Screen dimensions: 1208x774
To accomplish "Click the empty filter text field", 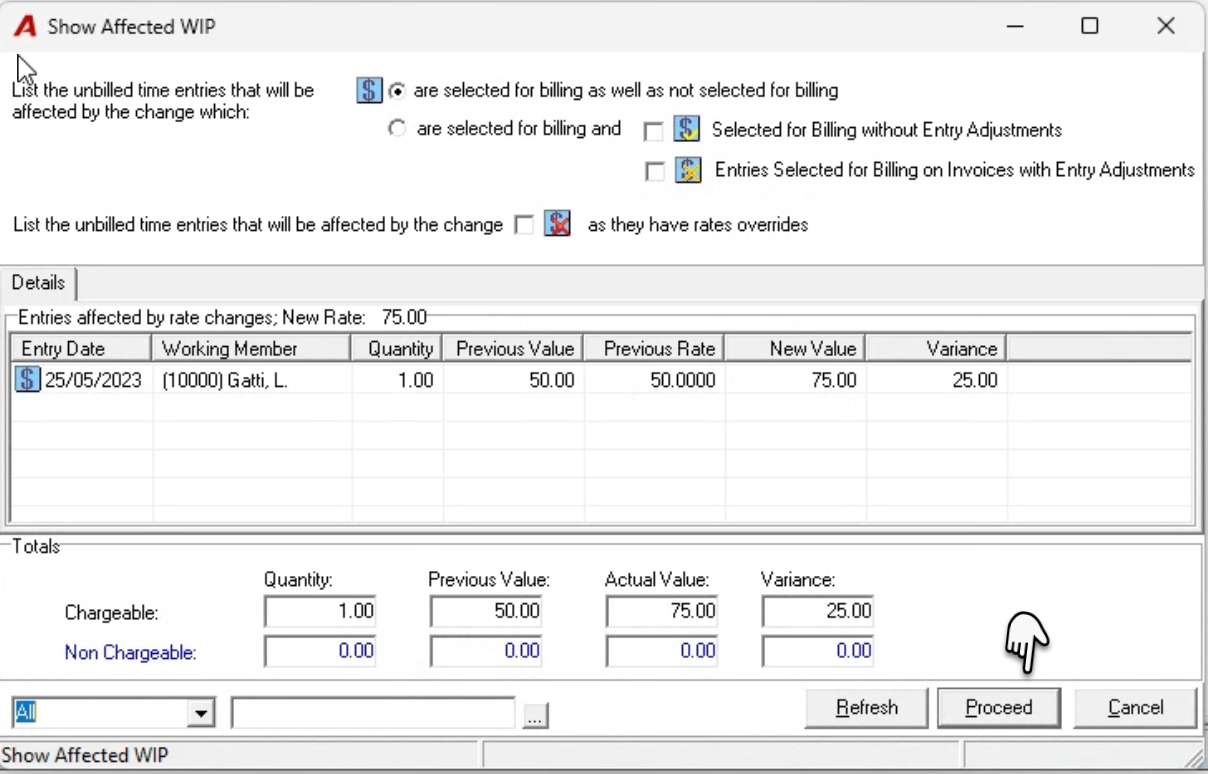I will [373, 713].
